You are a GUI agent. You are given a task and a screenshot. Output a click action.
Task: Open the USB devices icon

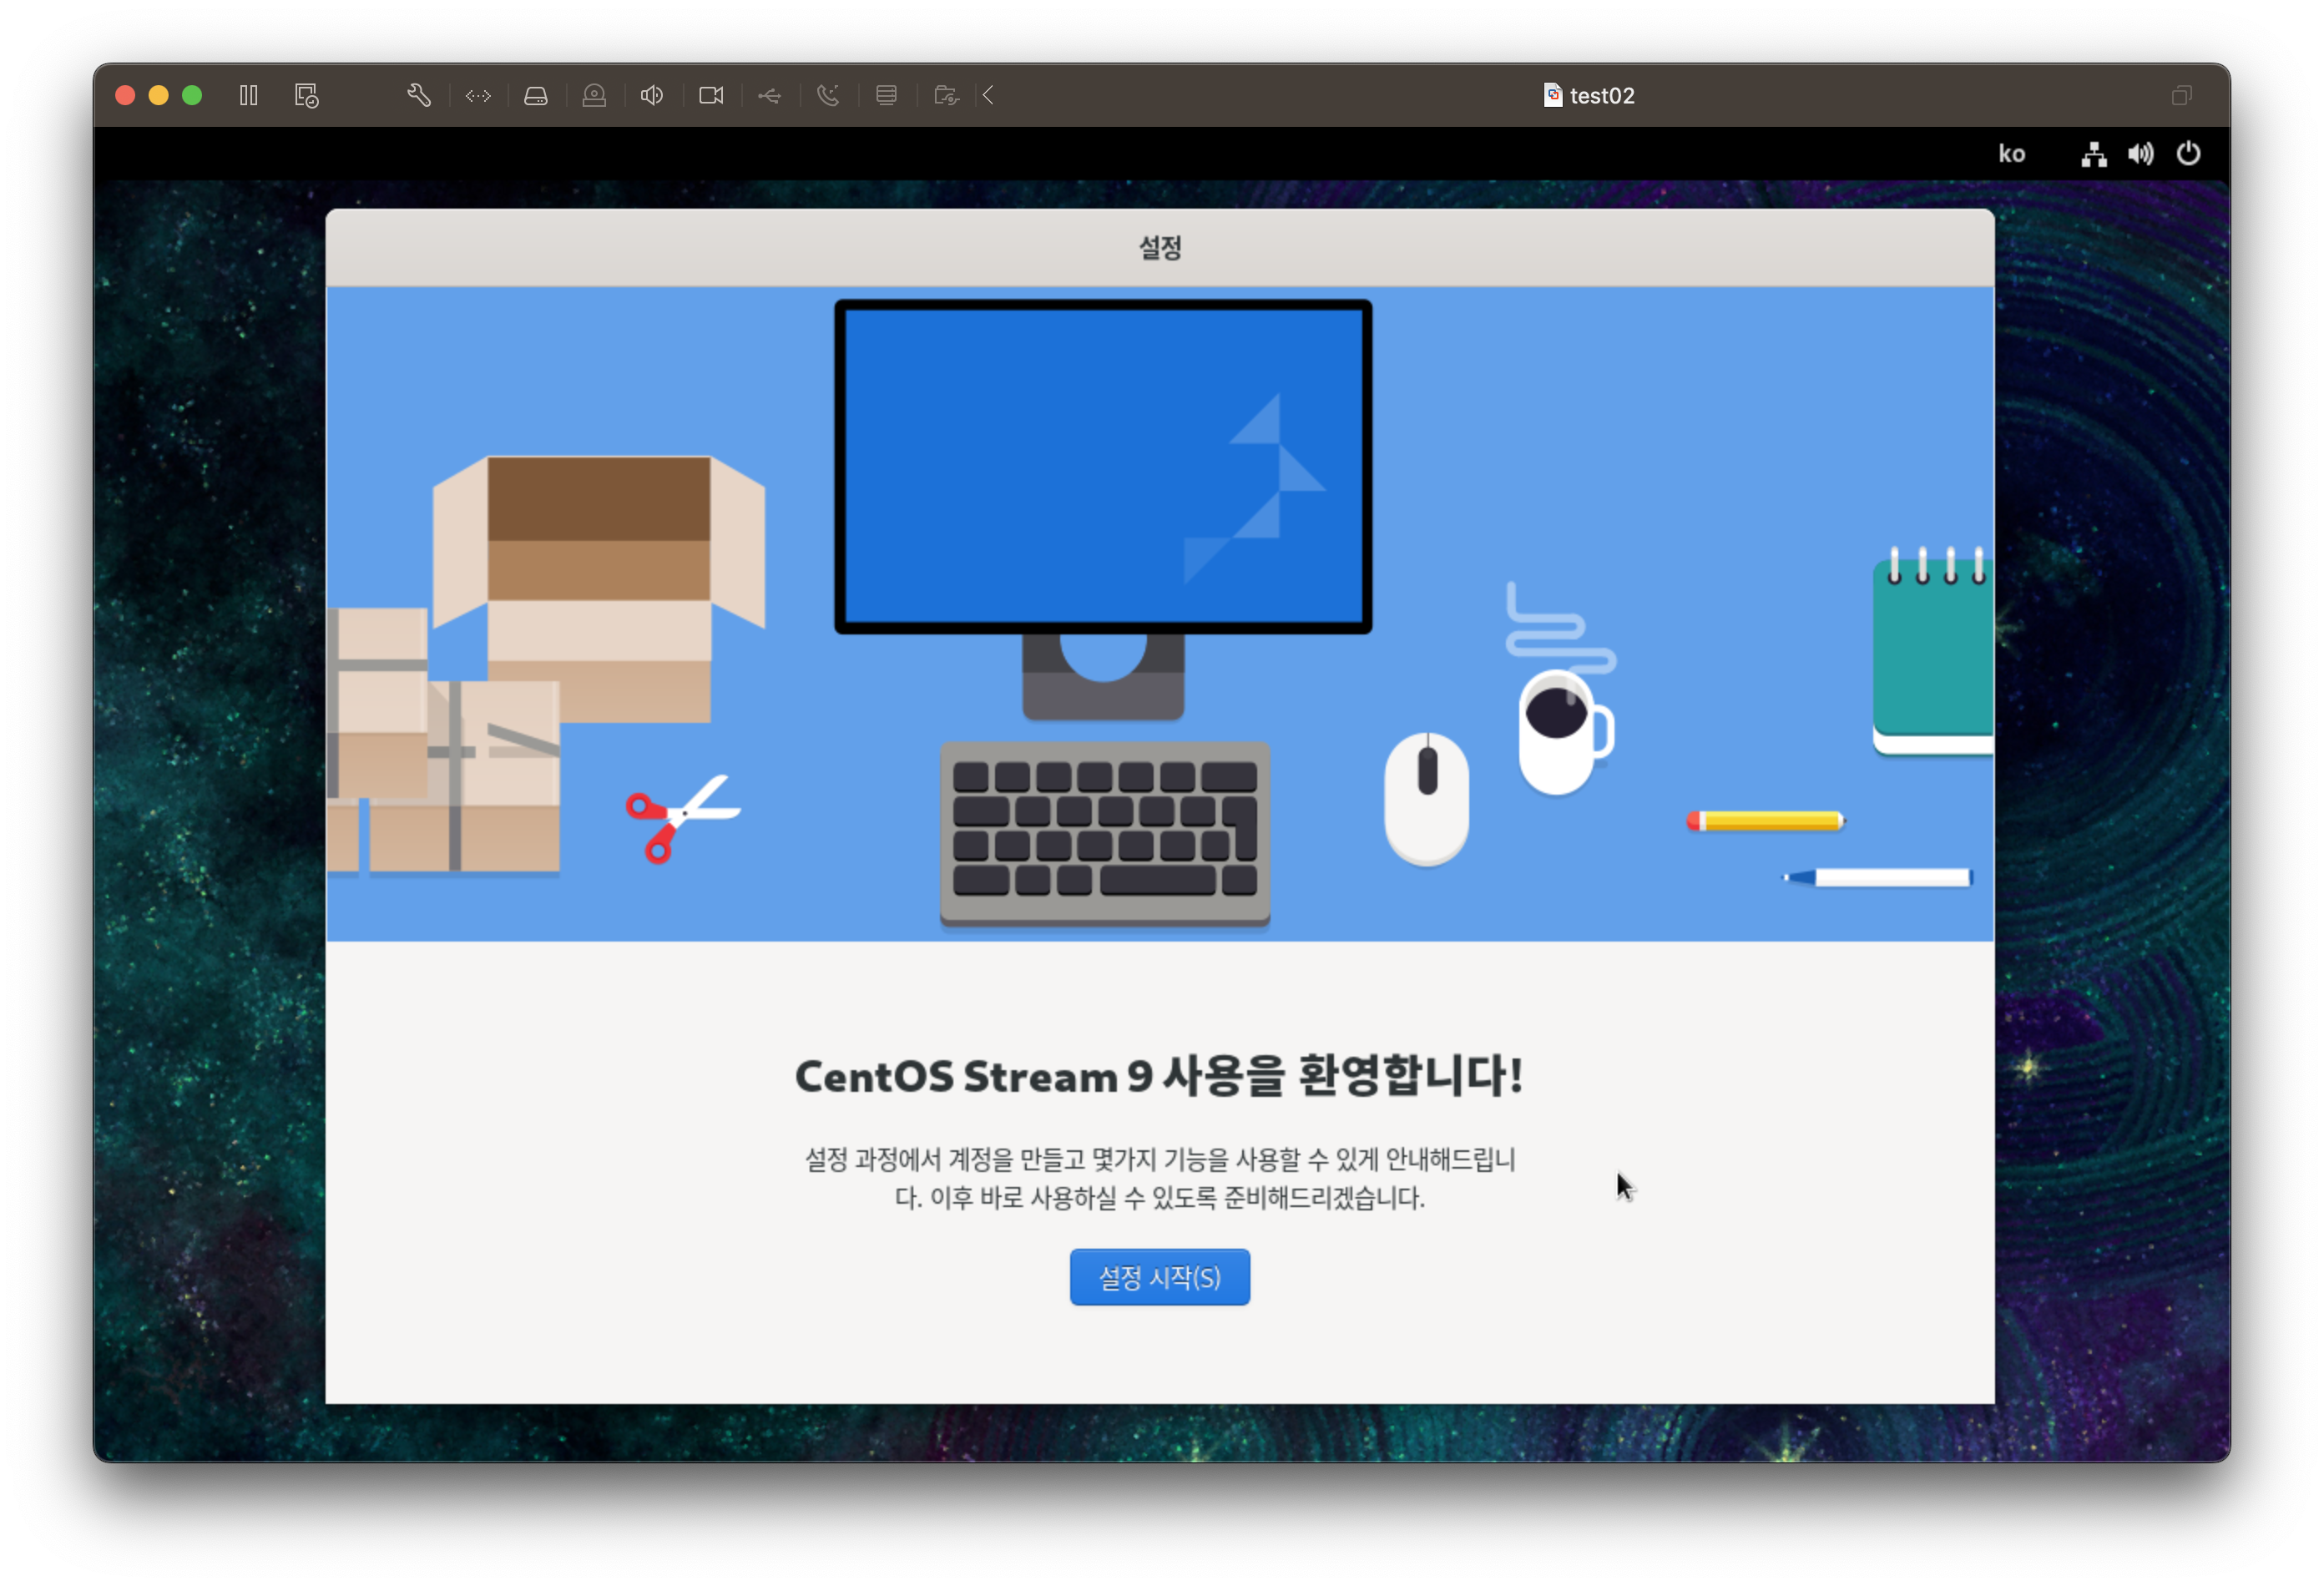(769, 95)
